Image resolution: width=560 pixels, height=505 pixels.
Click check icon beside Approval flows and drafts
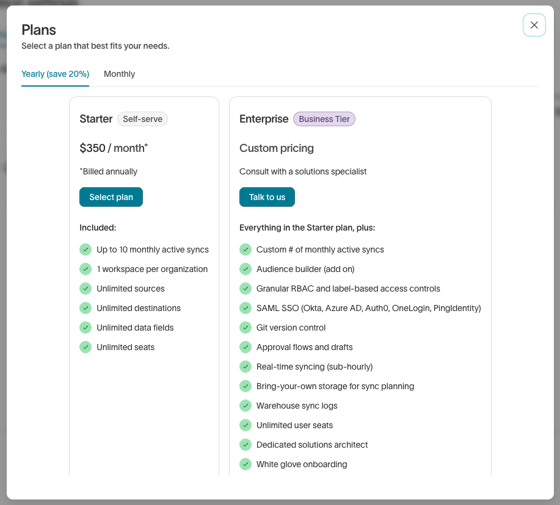(x=245, y=347)
